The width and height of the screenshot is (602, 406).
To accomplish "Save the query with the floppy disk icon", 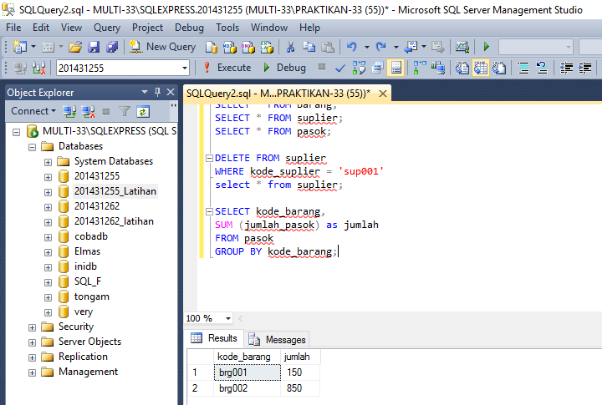I will pyautogui.click(x=94, y=47).
